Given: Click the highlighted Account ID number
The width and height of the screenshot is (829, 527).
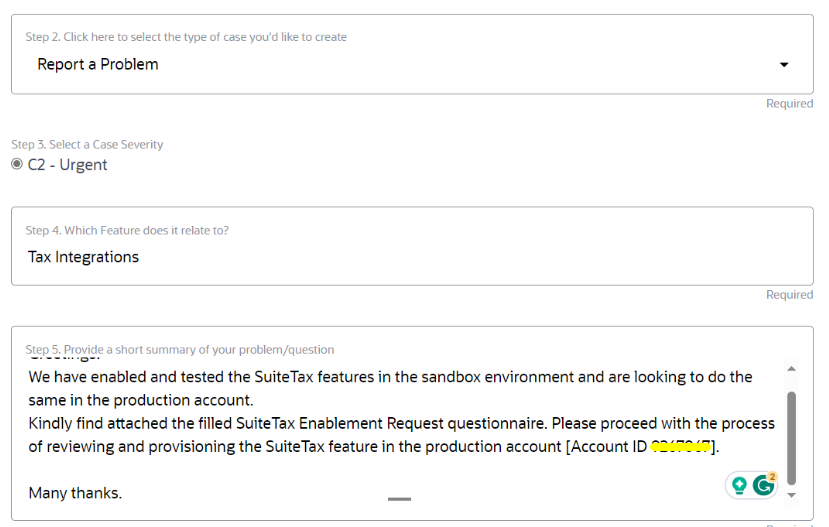Looking at the screenshot, I should pyautogui.click(x=680, y=447).
